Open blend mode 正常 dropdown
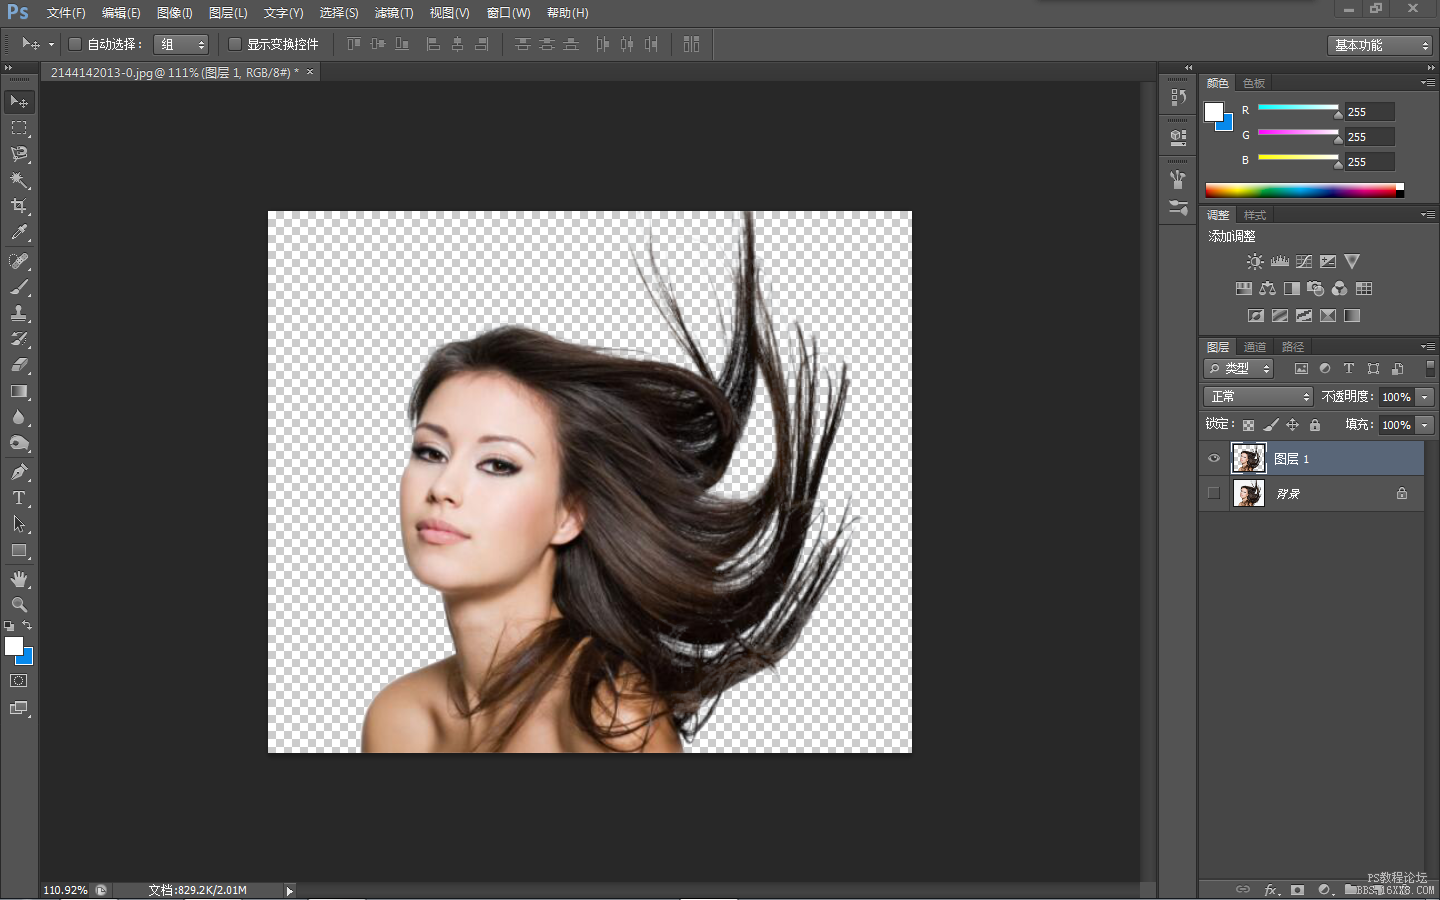Screen dimensions: 1440x900 (1258, 397)
